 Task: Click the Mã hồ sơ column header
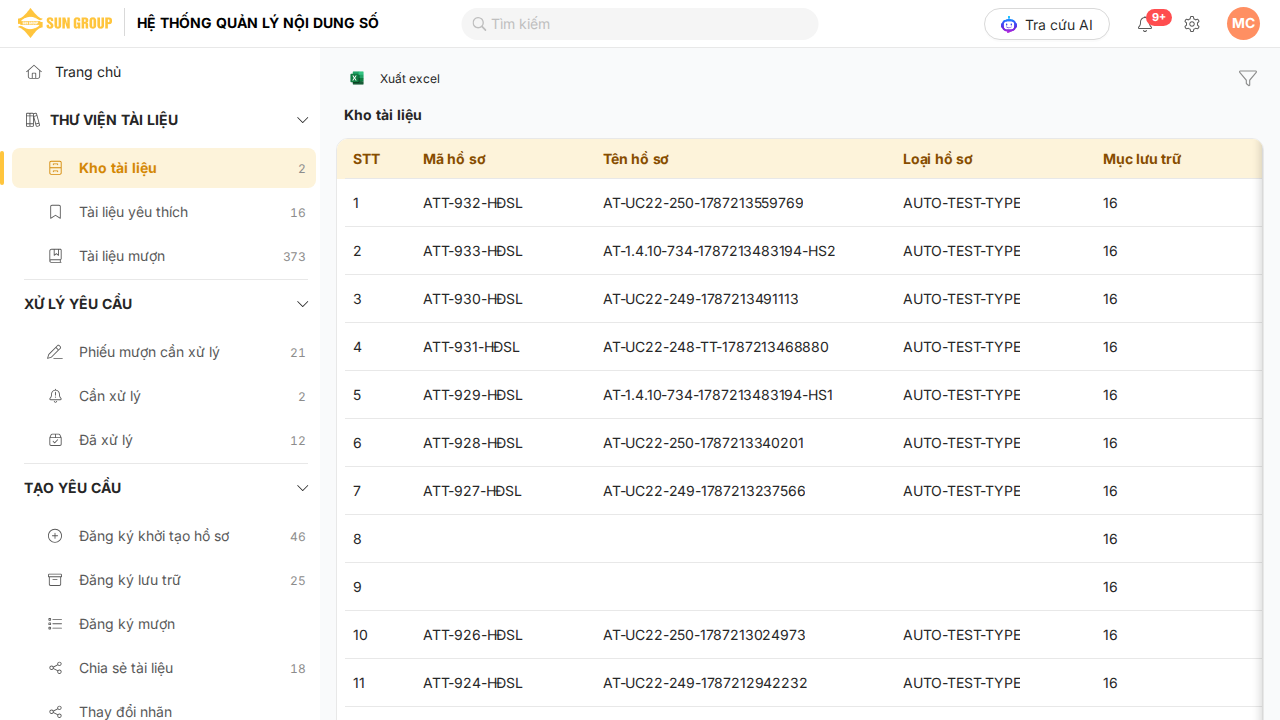(x=454, y=159)
